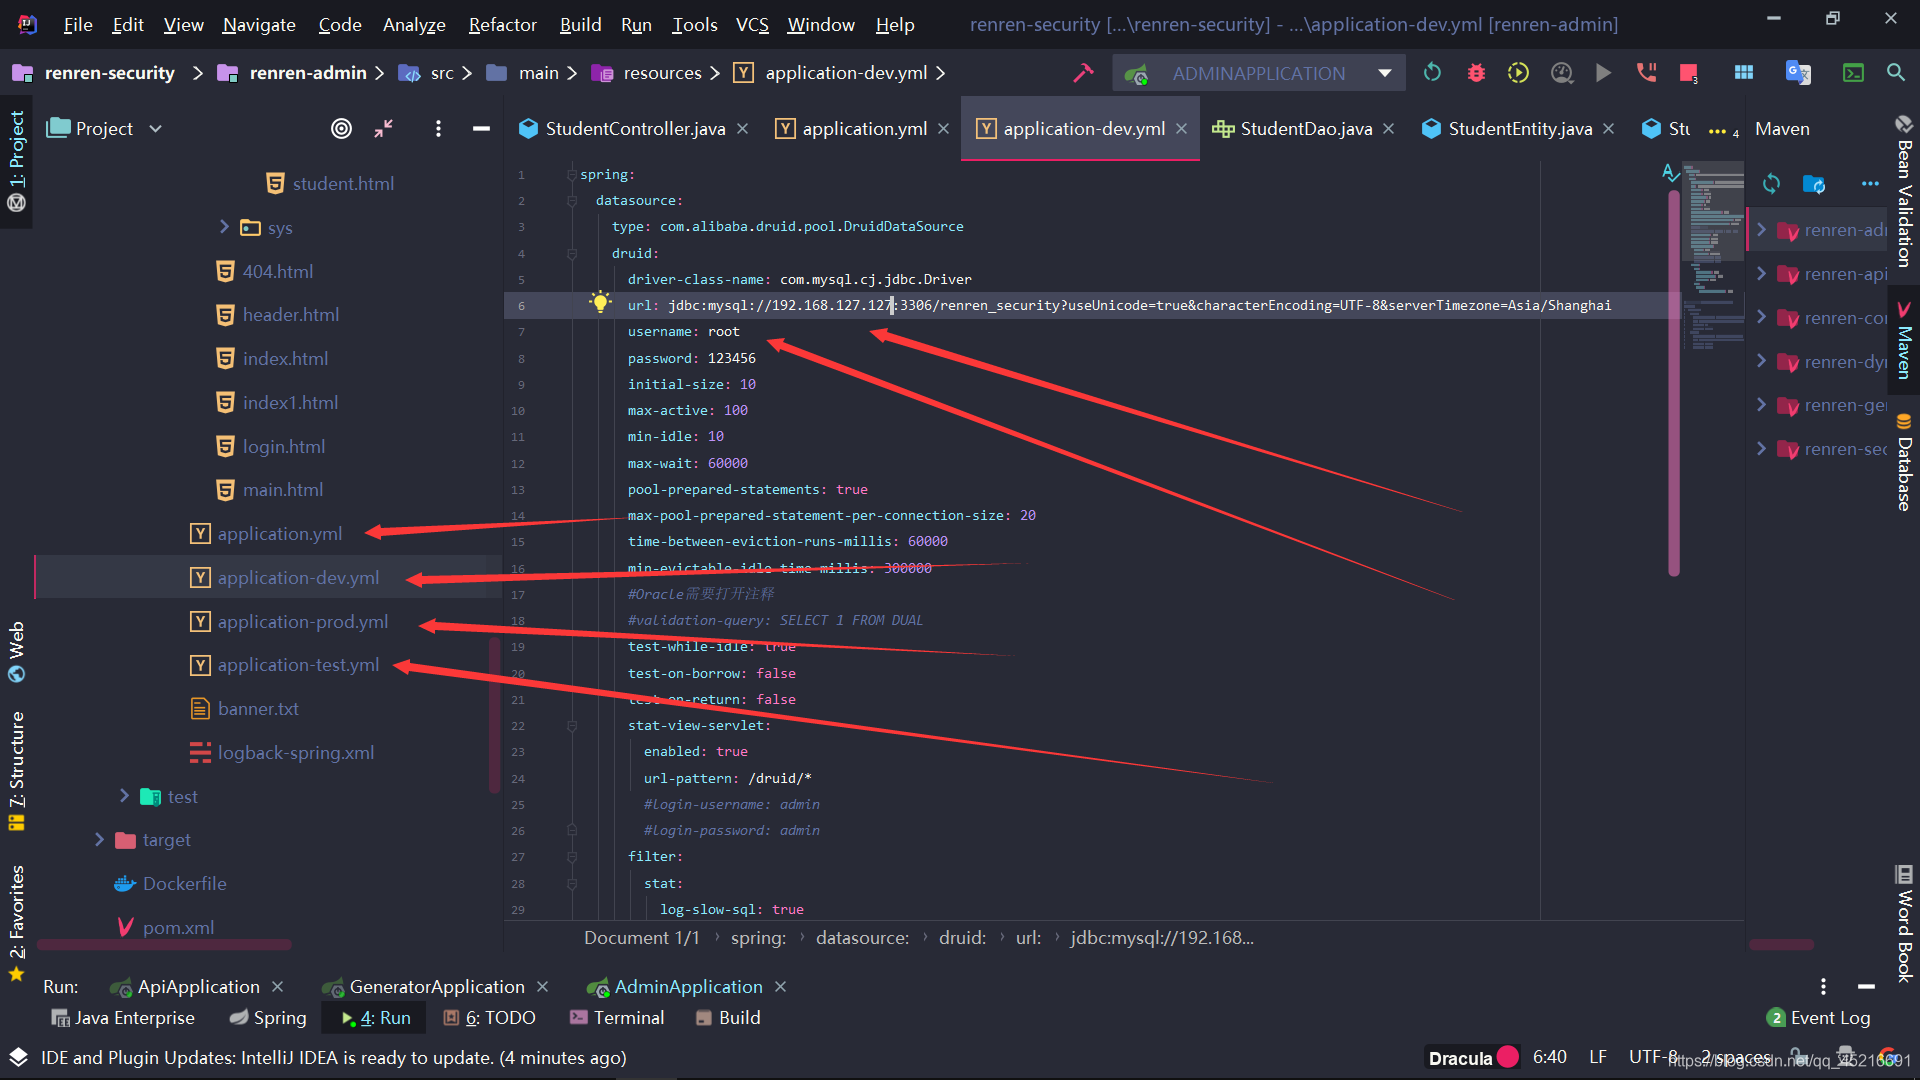Open the Build menu in menu bar

(576, 24)
